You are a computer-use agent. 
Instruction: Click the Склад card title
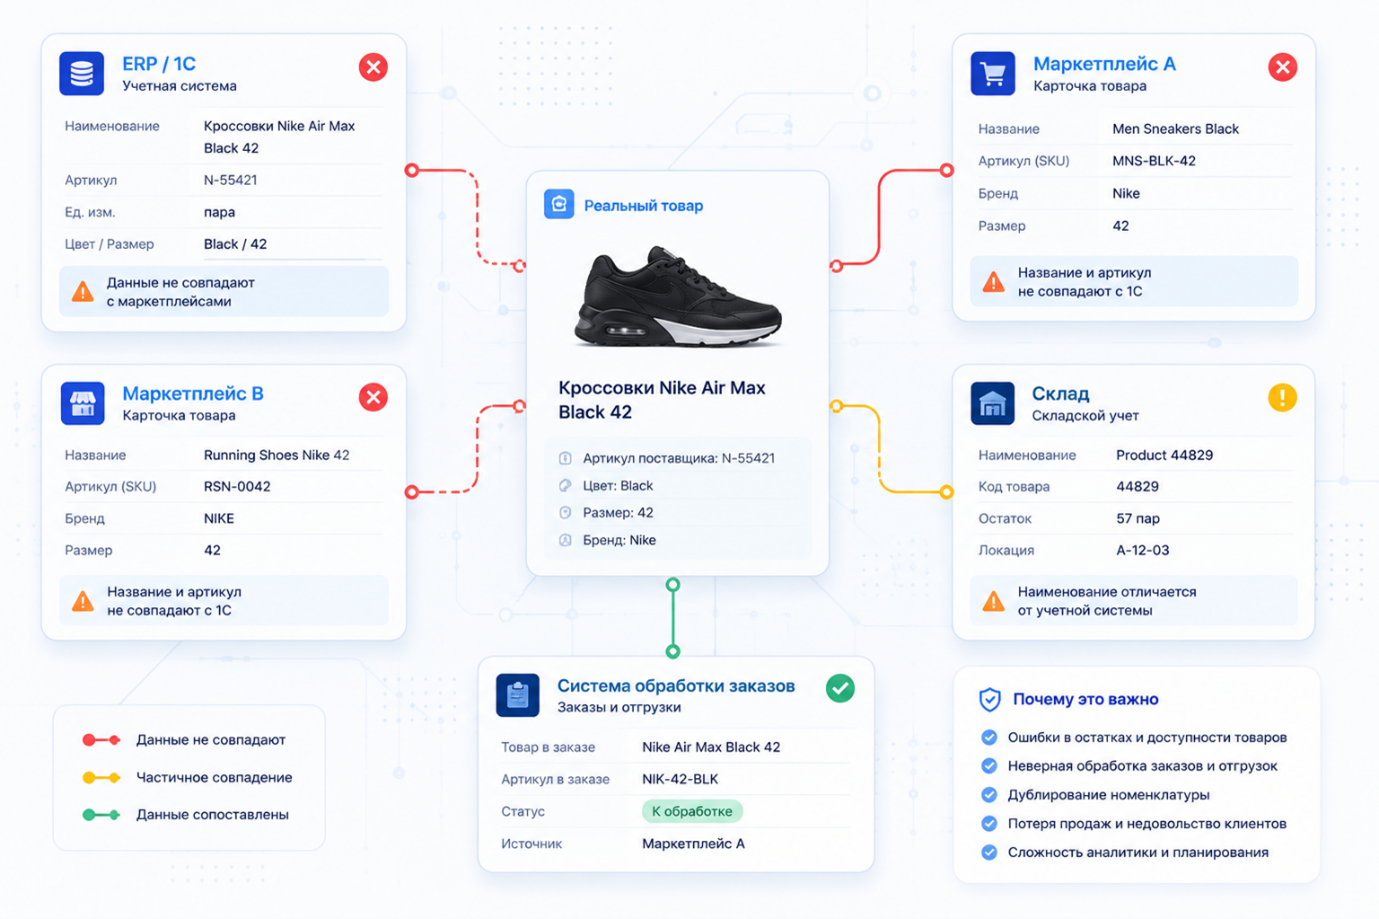(1061, 394)
